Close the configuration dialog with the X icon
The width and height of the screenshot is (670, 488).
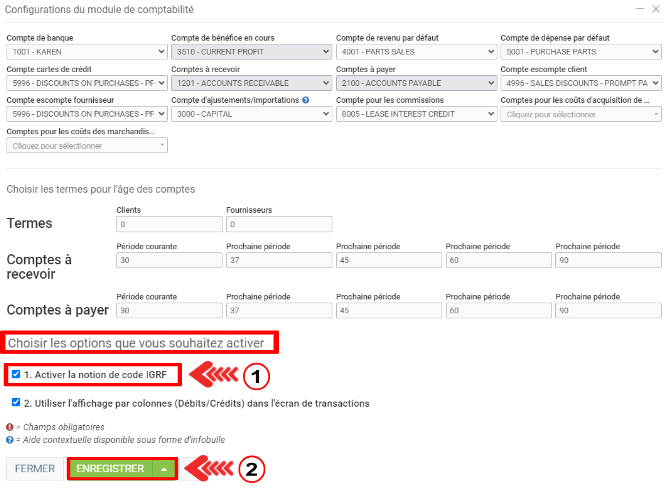(x=657, y=8)
